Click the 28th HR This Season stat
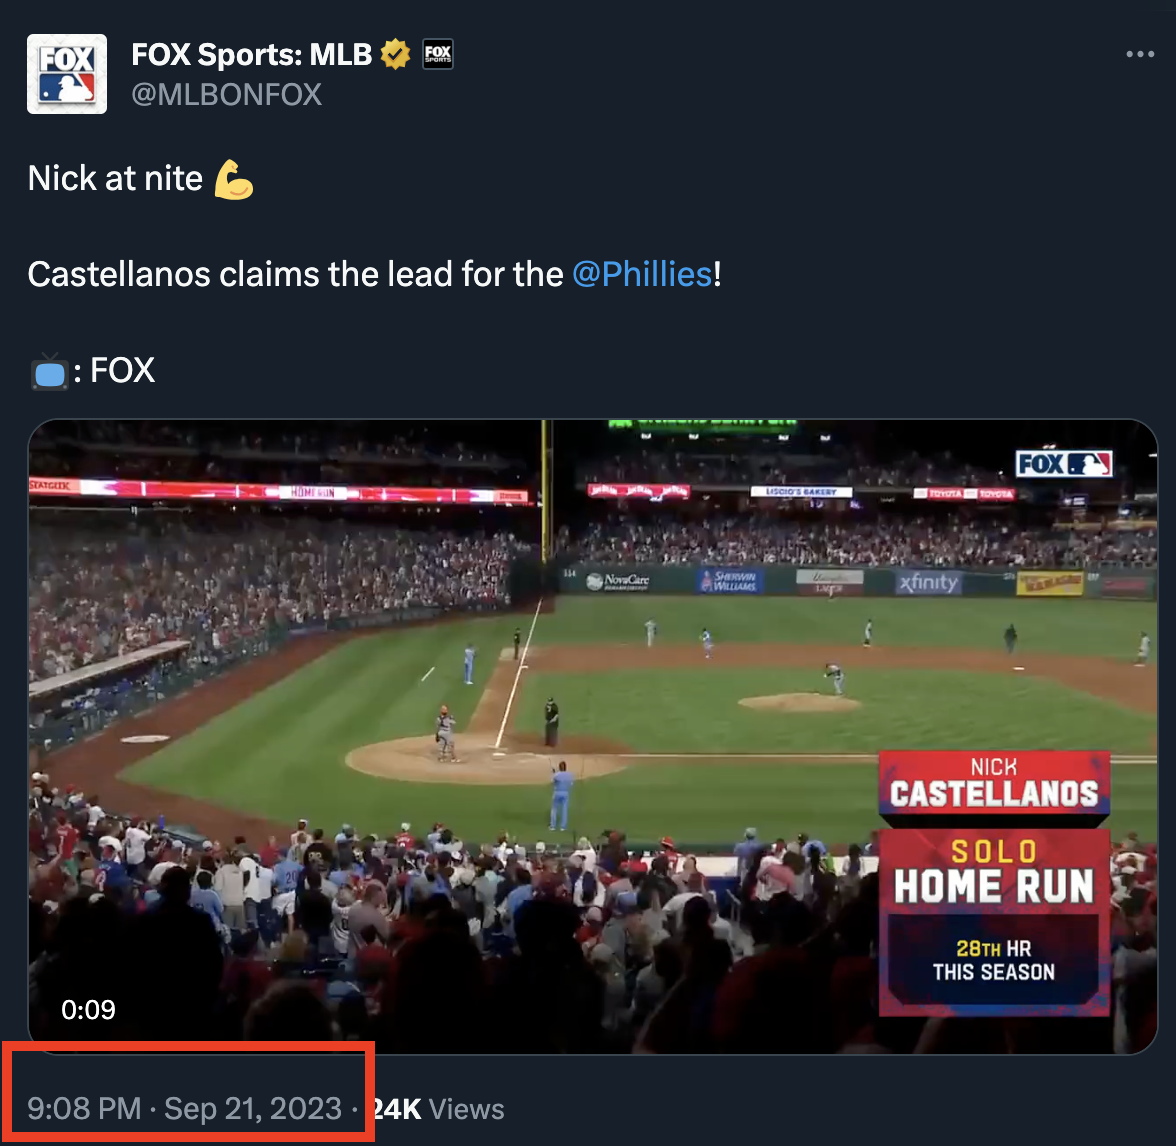This screenshot has height=1146, width=1176. (x=994, y=961)
